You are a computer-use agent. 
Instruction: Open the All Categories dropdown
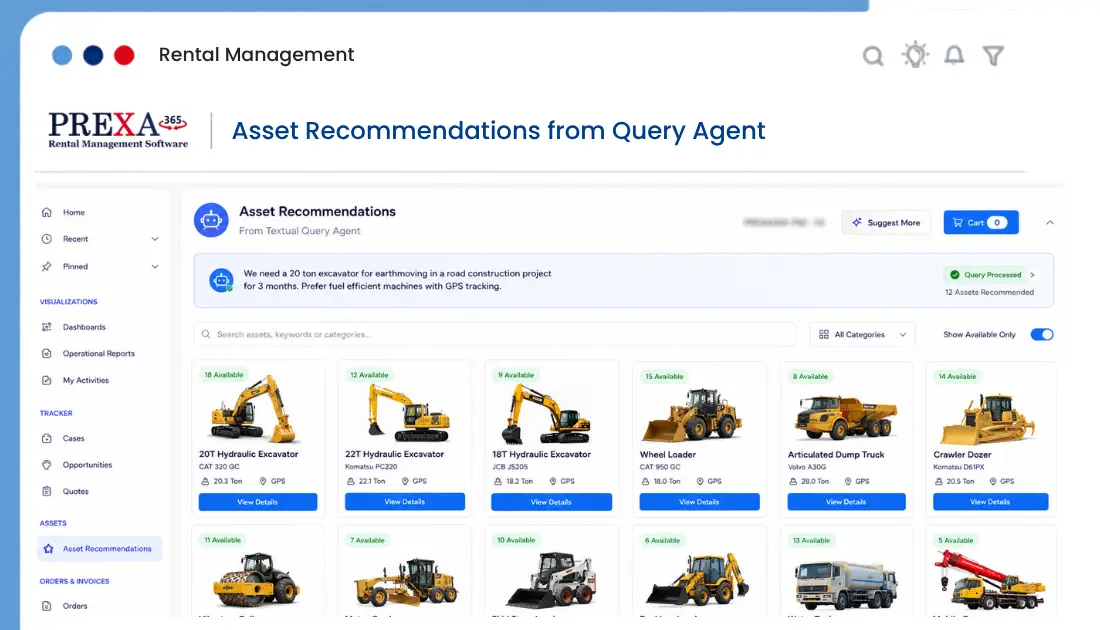click(x=862, y=335)
